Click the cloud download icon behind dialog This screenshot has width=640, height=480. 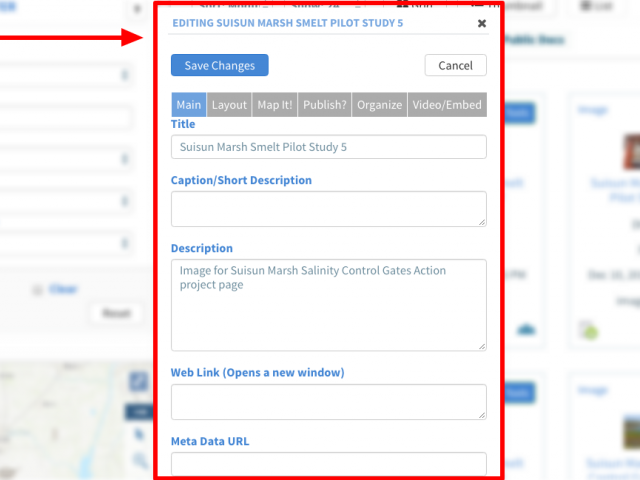(526, 329)
